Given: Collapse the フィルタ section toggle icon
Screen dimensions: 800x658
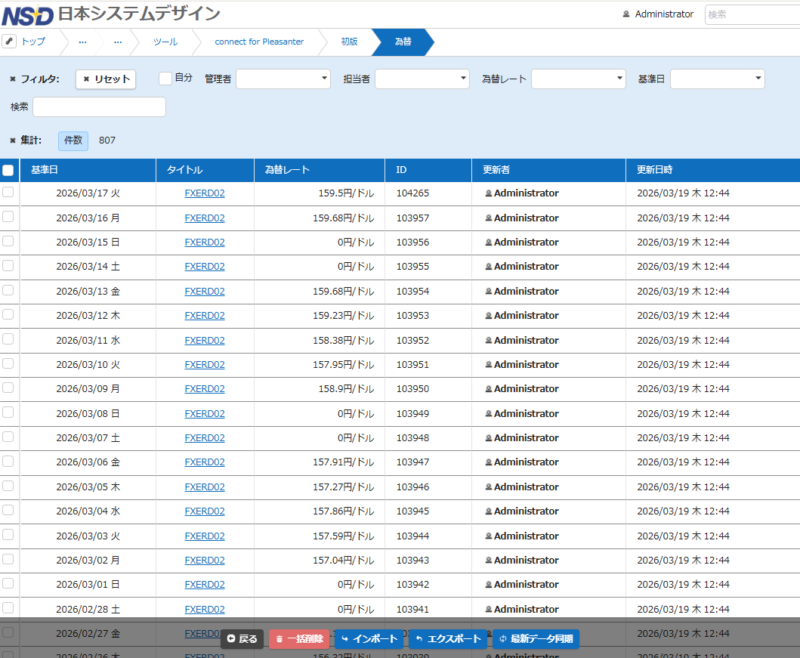Looking at the screenshot, I should [x=12, y=79].
